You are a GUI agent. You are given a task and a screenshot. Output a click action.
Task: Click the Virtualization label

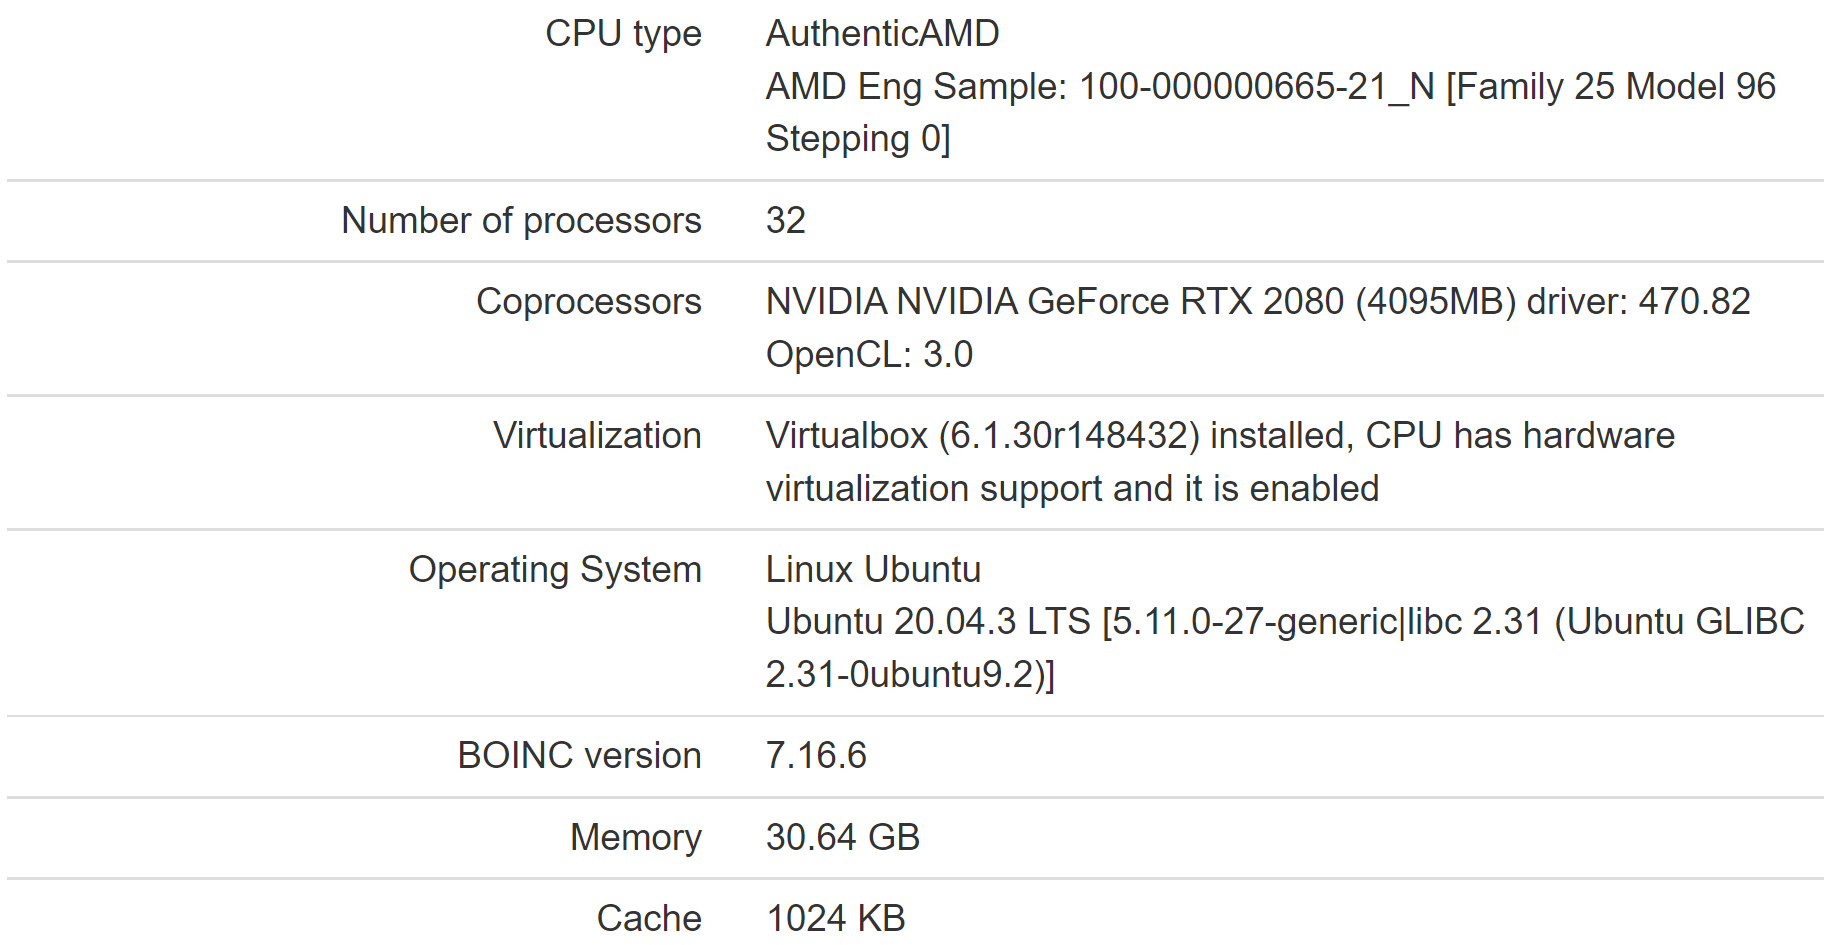[x=597, y=436]
